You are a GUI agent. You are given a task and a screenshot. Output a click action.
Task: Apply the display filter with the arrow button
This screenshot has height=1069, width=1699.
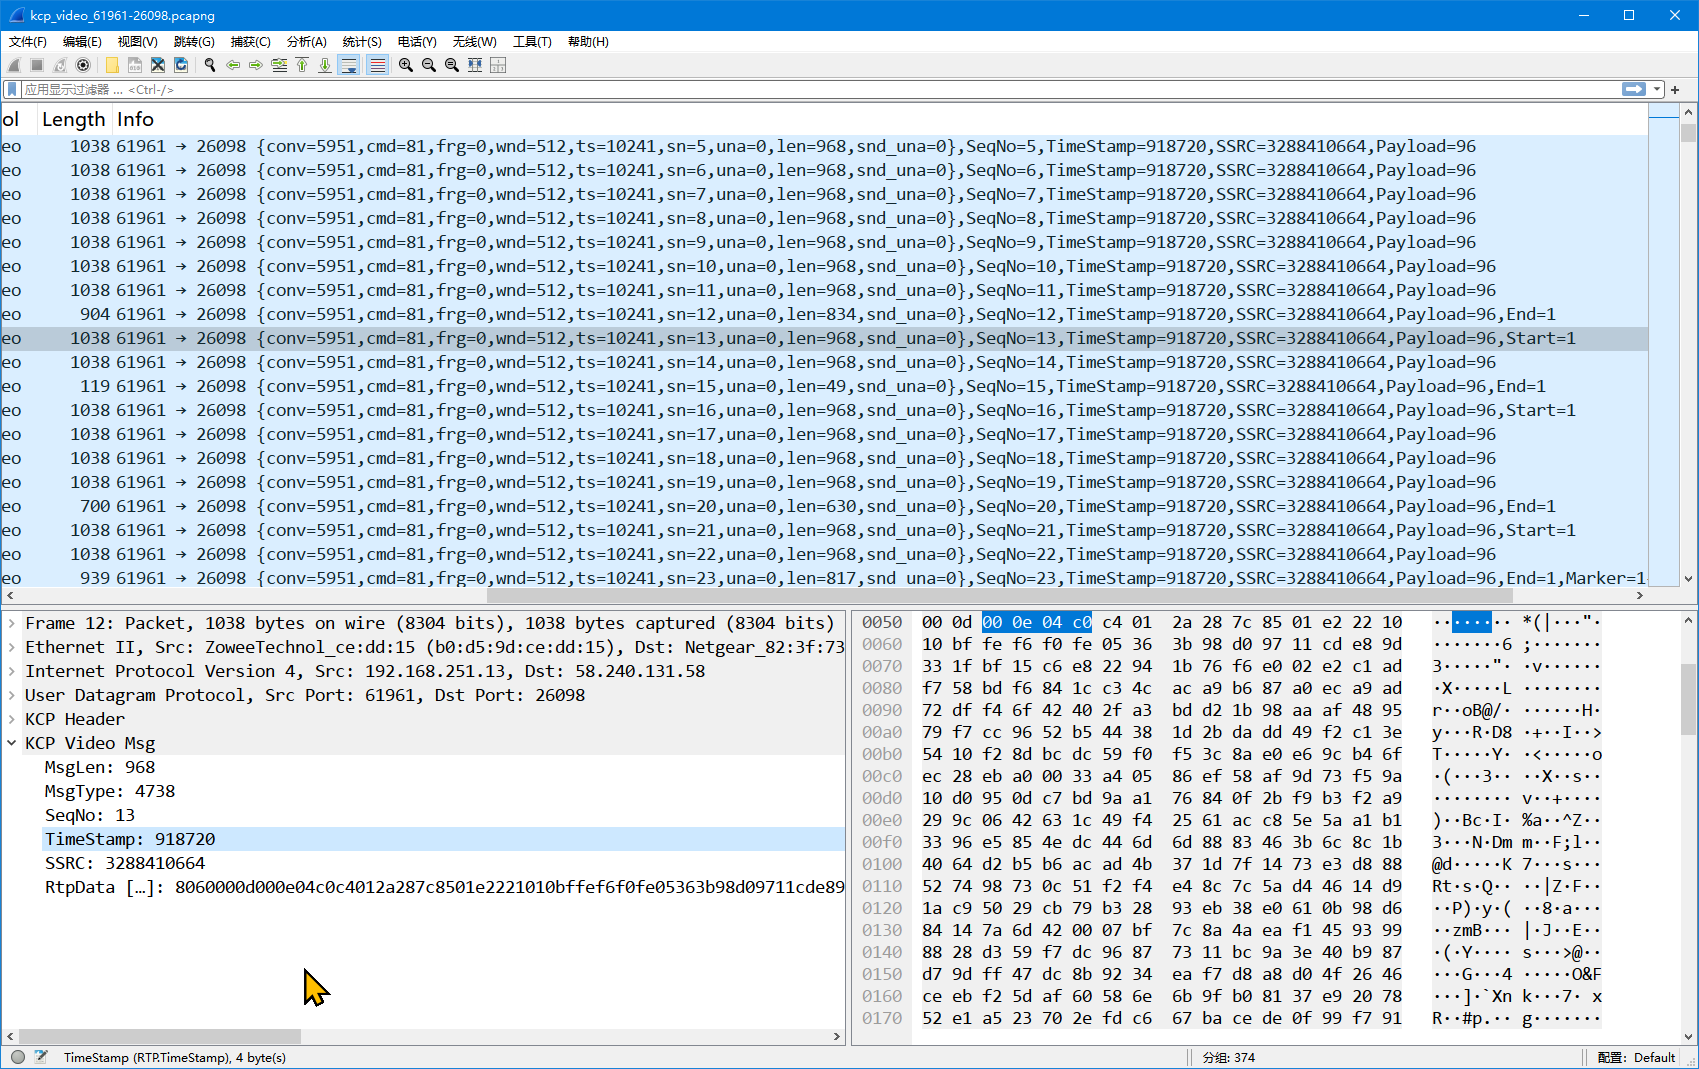coord(1634,89)
